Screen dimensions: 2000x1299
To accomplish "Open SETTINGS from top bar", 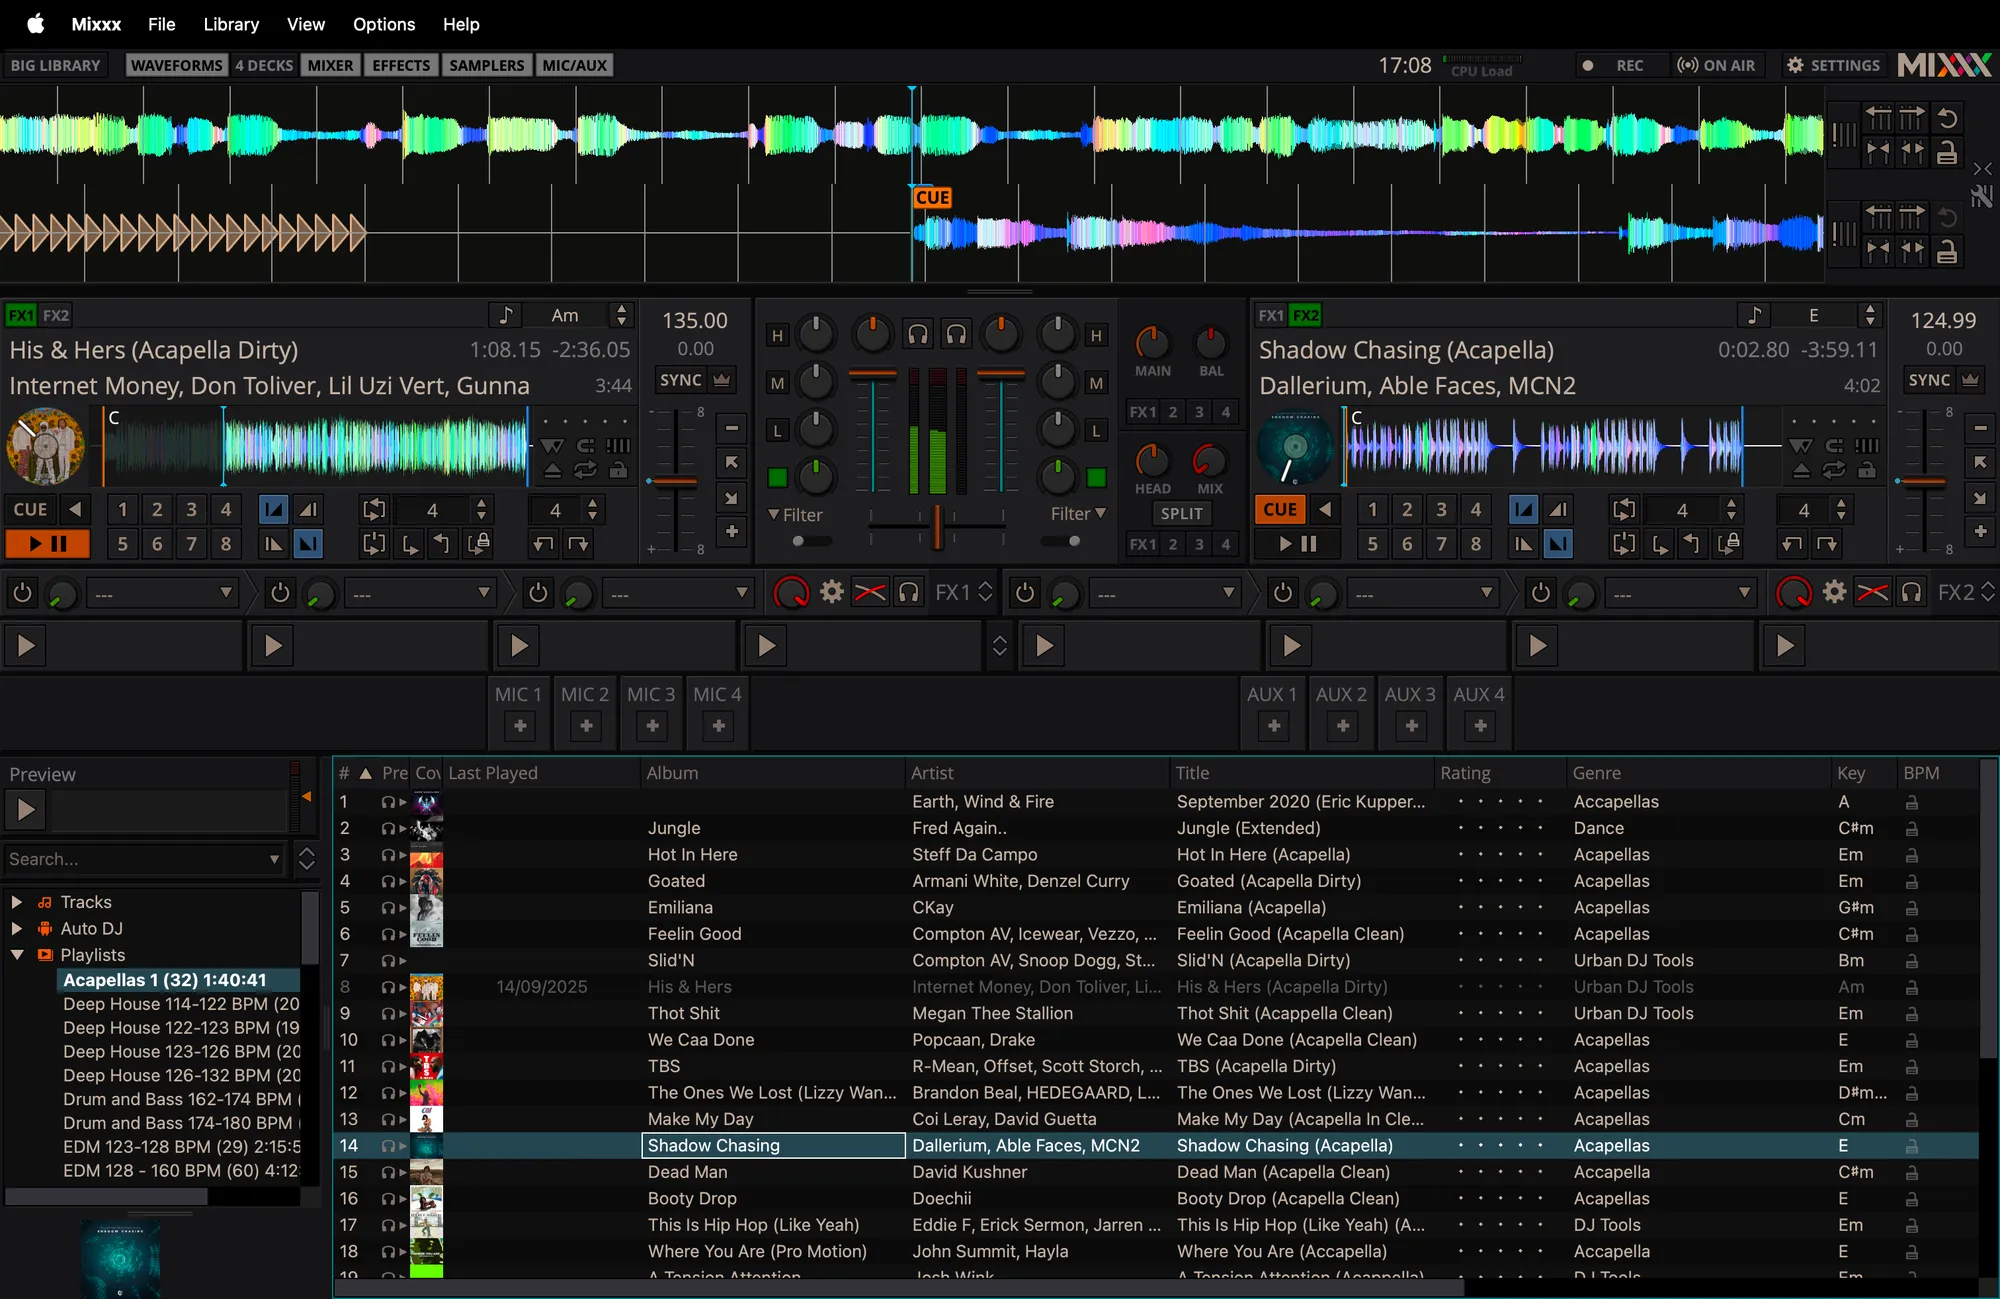I will (x=1833, y=65).
